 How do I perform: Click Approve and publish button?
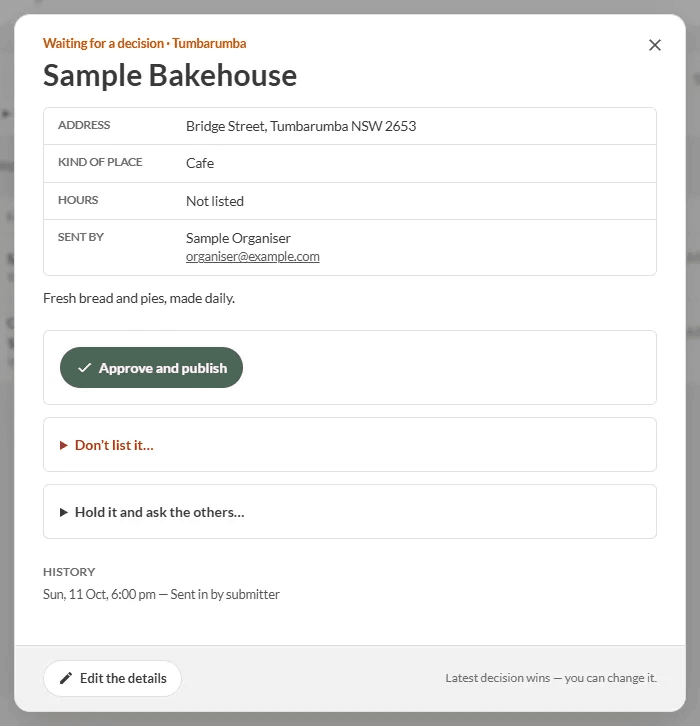coord(151,368)
